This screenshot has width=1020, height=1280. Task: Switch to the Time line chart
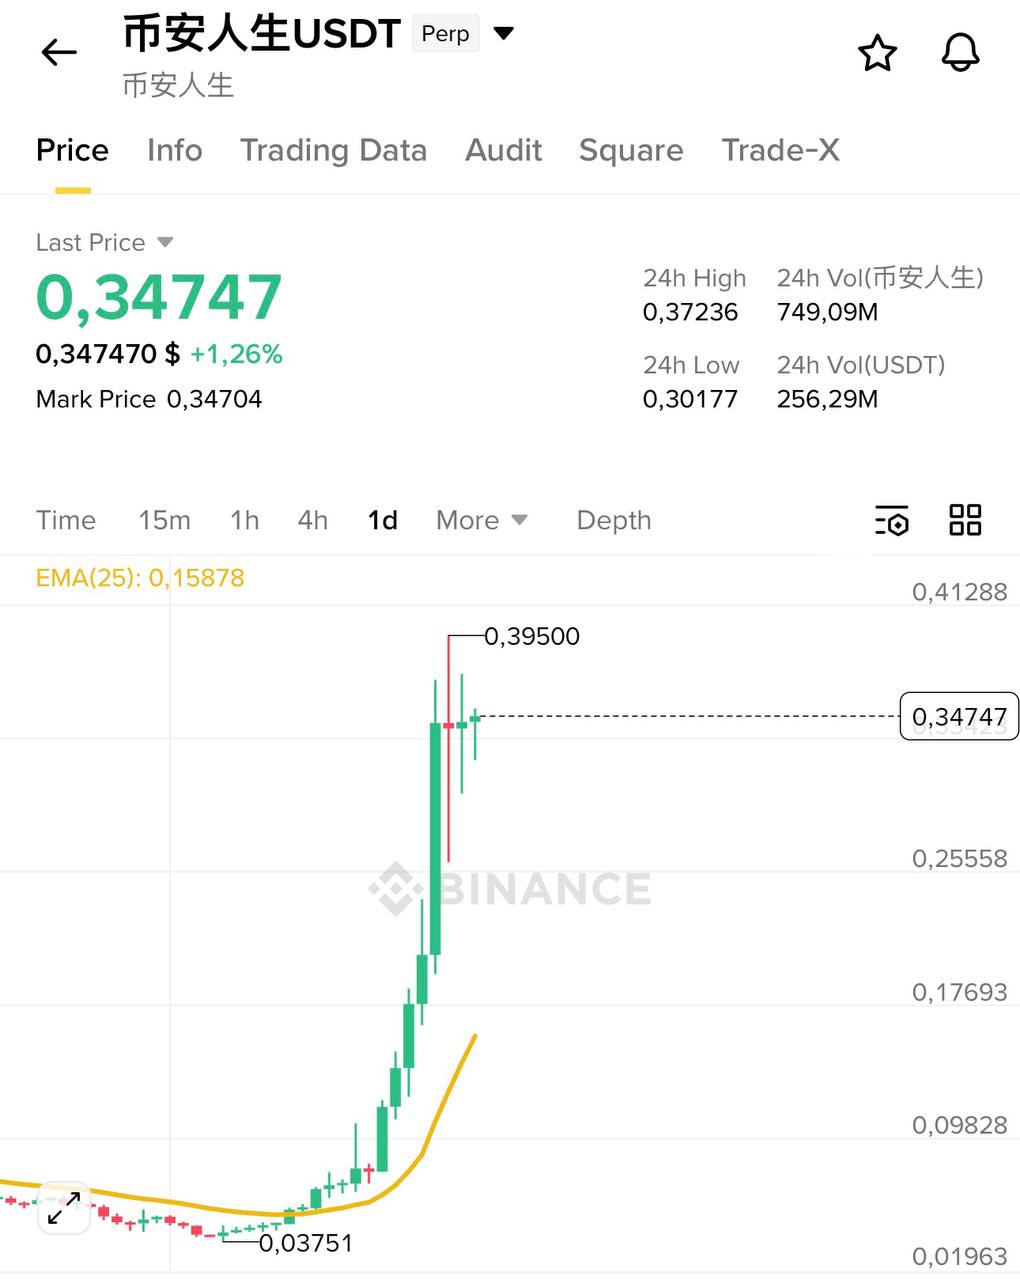[x=66, y=520]
